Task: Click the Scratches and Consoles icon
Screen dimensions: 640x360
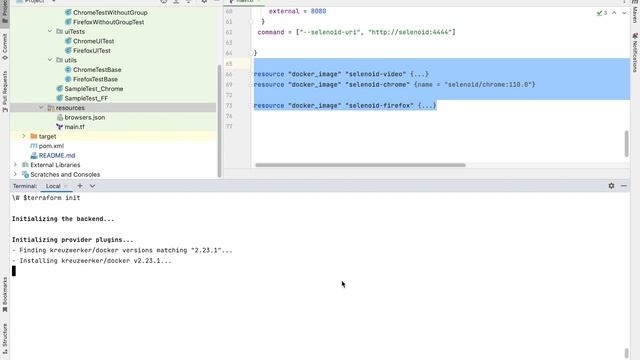Action: point(25,174)
